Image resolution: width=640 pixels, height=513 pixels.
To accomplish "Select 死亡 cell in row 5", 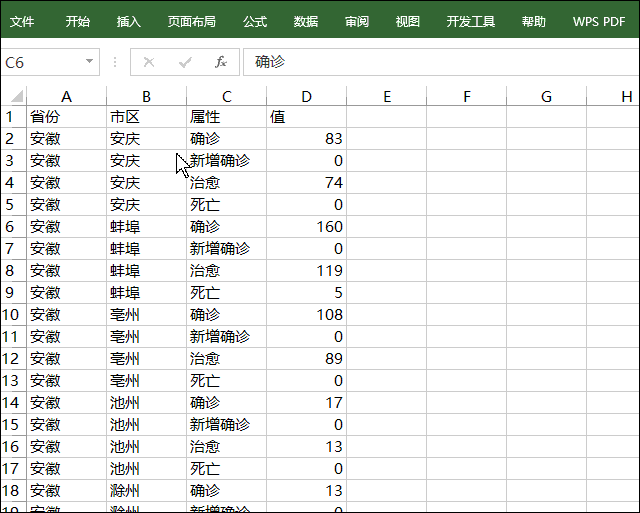I will click(x=227, y=204).
